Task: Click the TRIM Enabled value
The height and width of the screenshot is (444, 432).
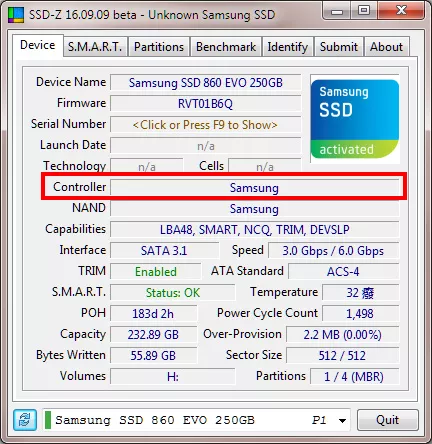Action: 156,272
